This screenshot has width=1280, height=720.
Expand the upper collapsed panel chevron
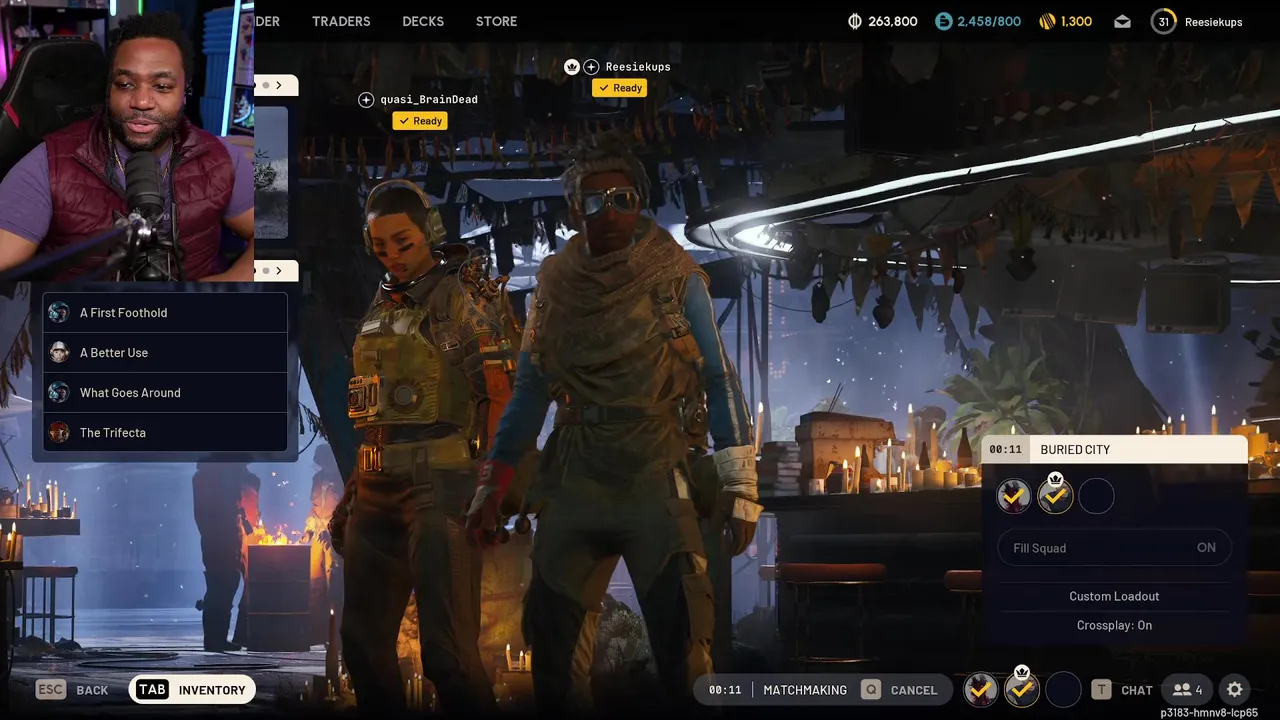[x=278, y=85]
